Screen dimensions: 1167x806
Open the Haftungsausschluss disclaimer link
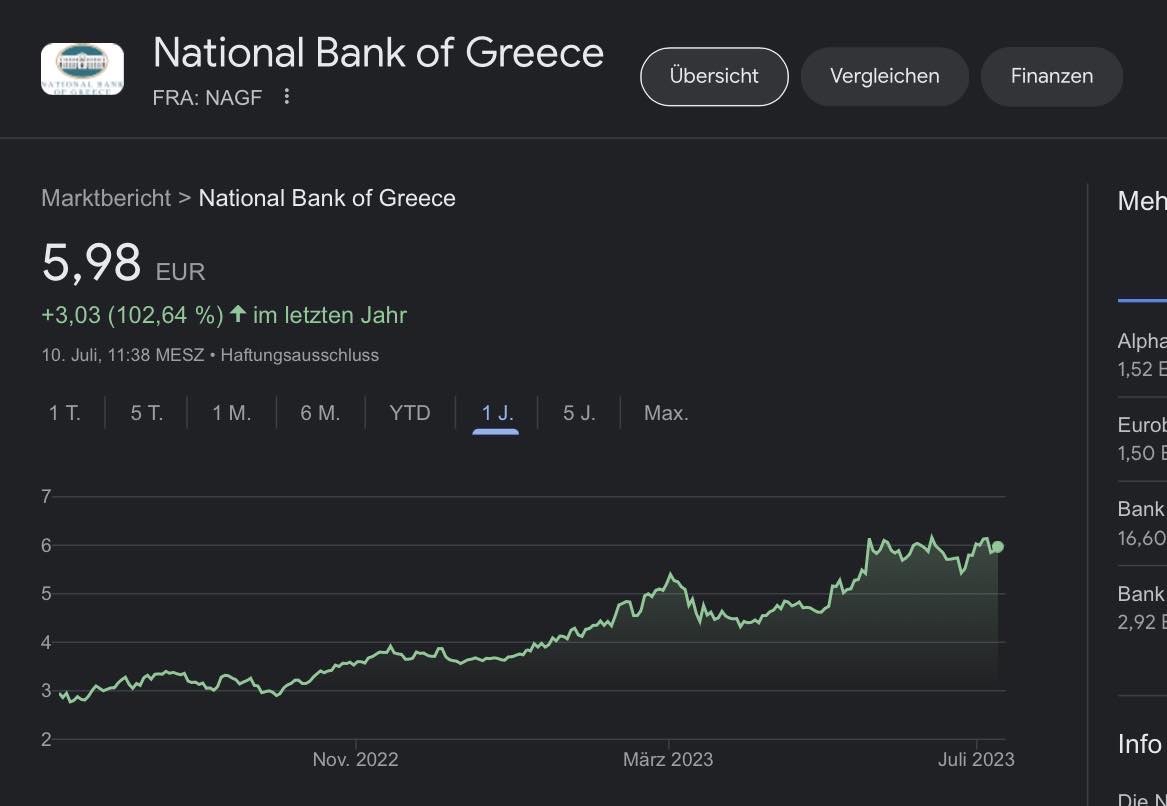tap(299, 355)
